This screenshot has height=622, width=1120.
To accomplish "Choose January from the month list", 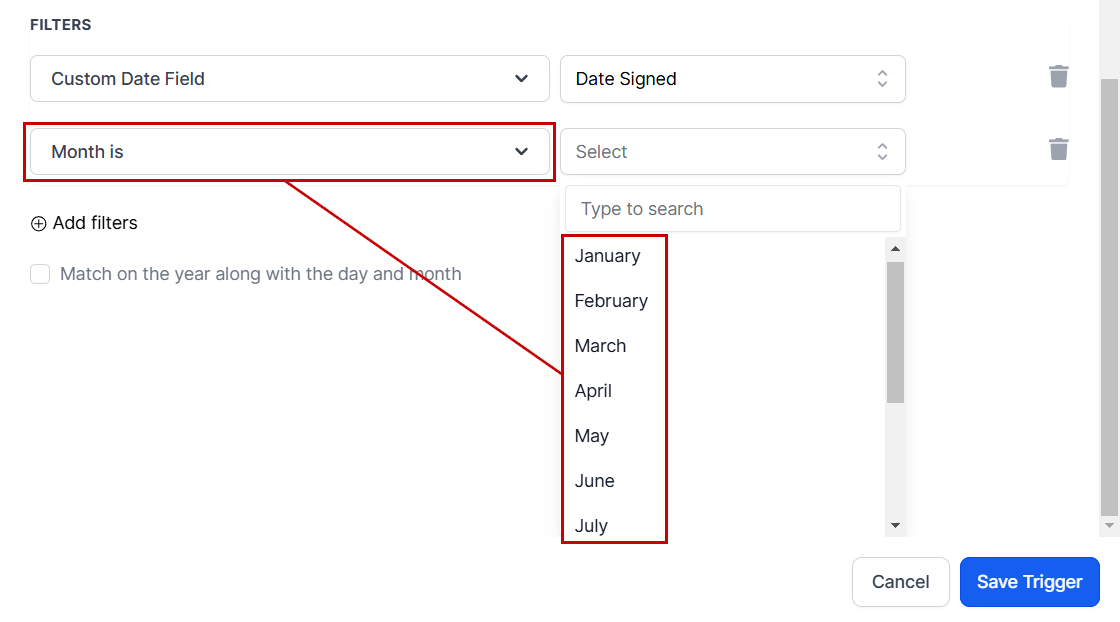I will [x=608, y=256].
